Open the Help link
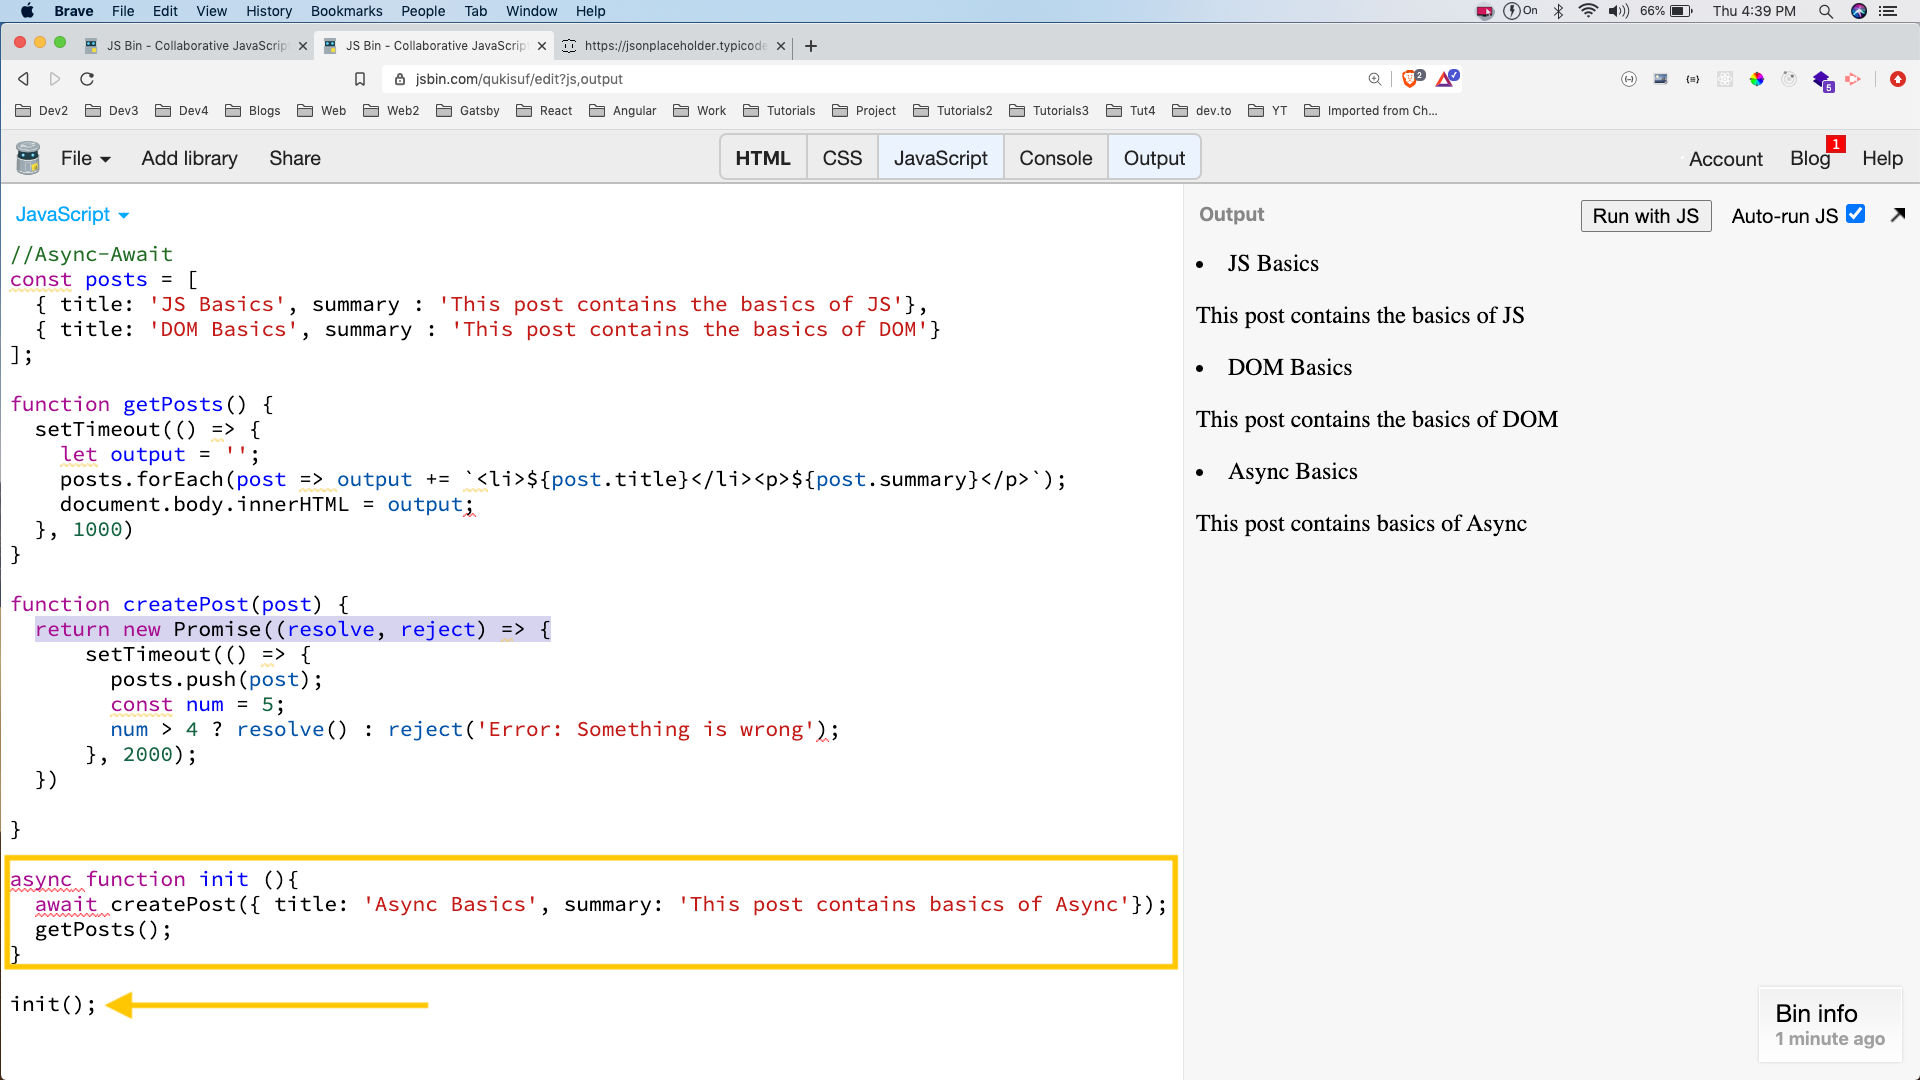The width and height of the screenshot is (1920, 1080). click(1882, 159)
